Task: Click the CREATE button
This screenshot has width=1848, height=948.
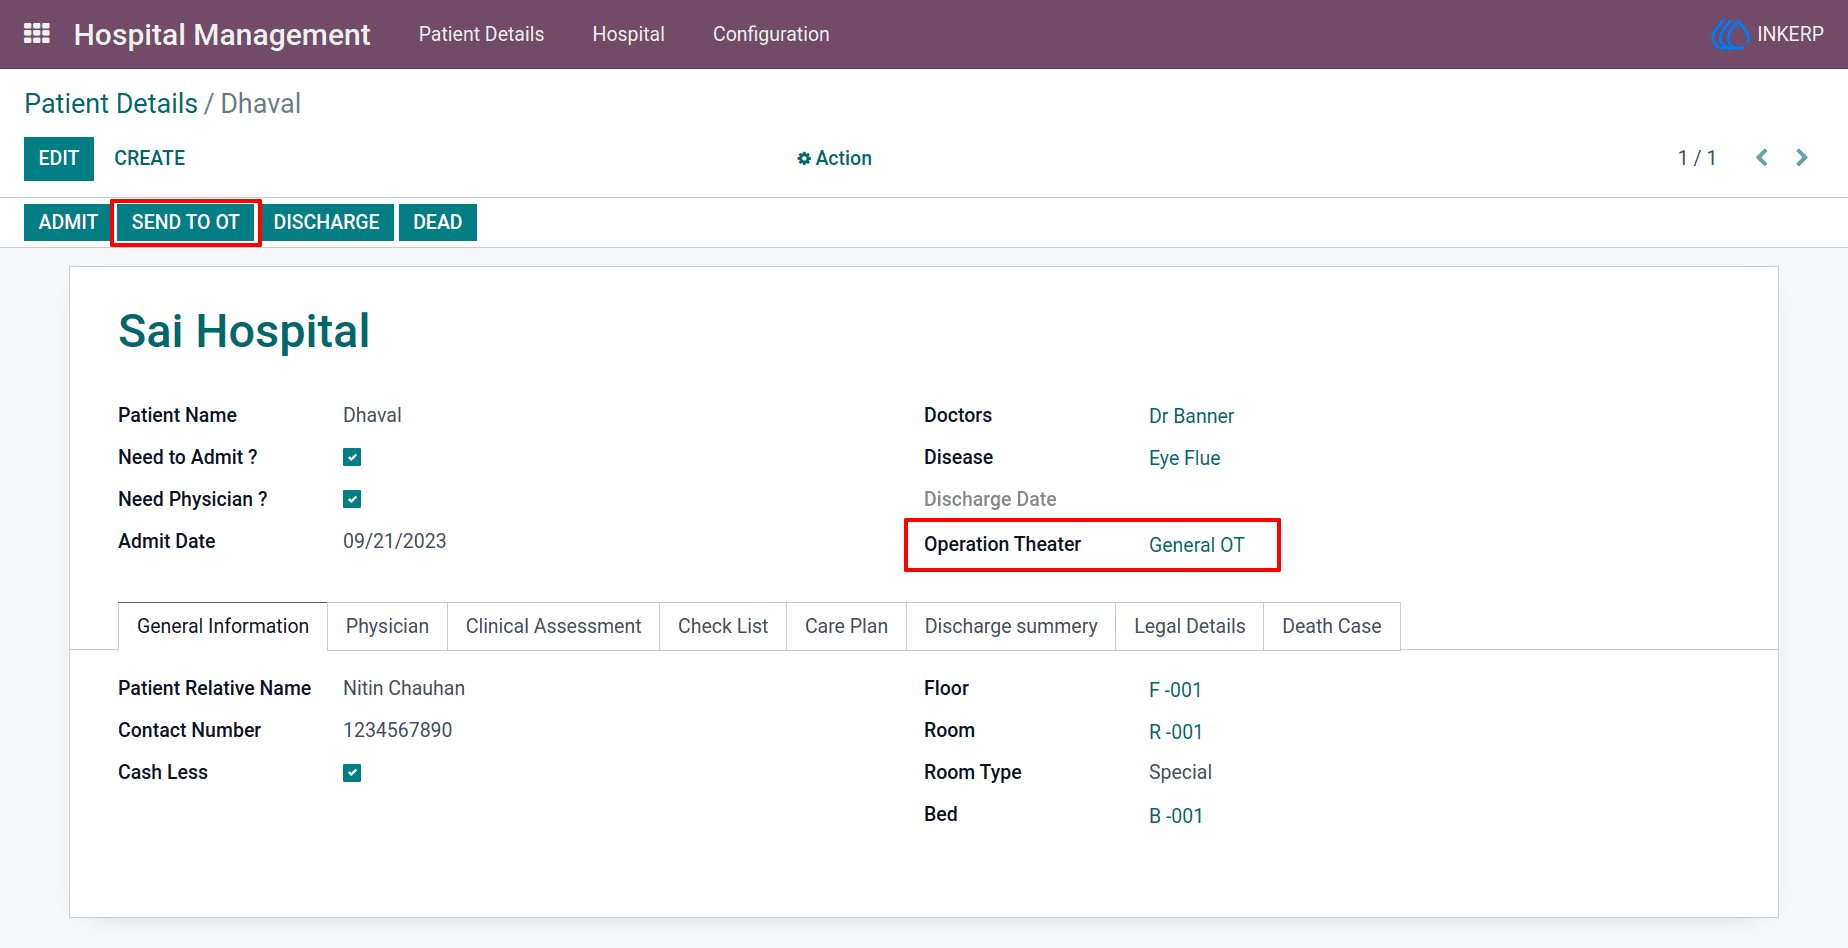Action: tap(150, 158)
